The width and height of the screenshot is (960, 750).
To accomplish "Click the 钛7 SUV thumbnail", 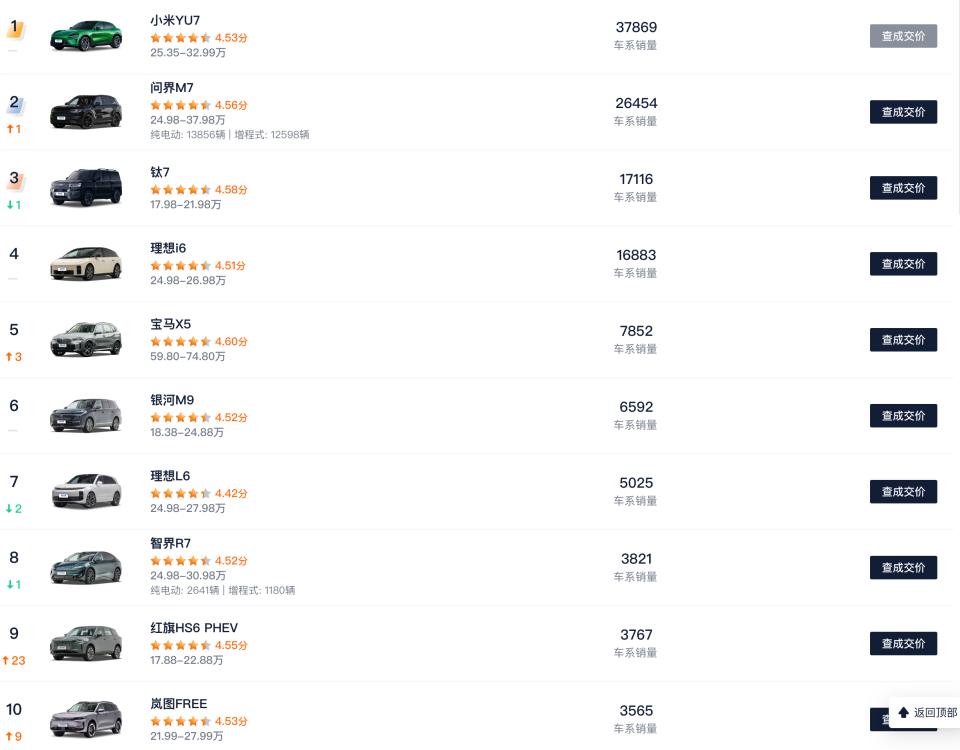I will [86, 188].
